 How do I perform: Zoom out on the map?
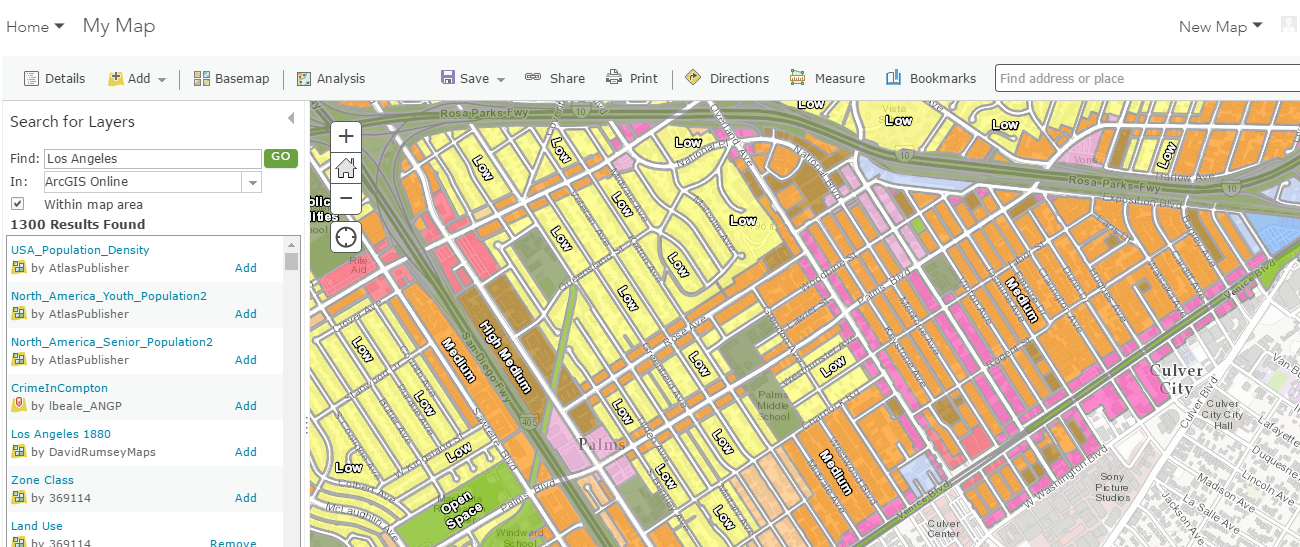coord(346,198)
